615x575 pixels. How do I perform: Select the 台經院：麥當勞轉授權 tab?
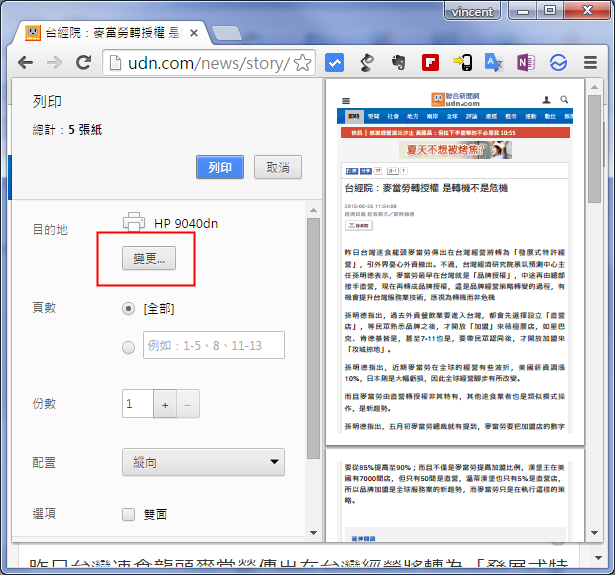(112, 33)
